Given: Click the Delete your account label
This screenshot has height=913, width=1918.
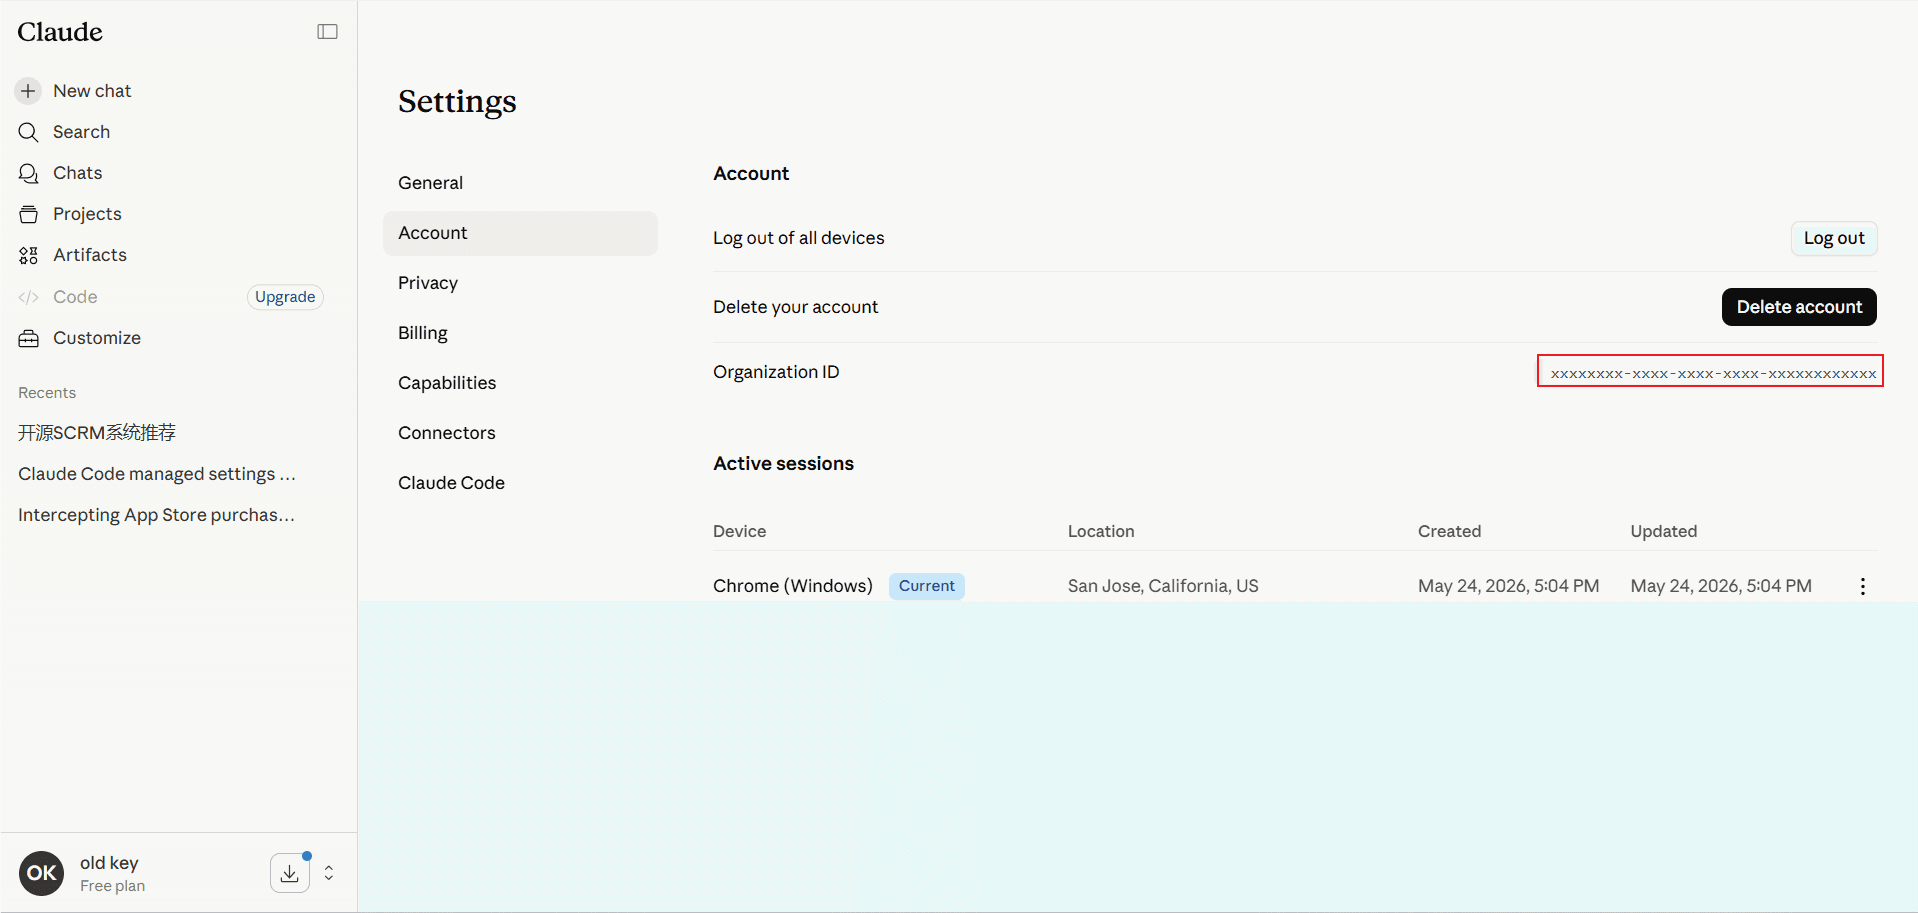Looking at the screenshot, I should click(796, 307).
